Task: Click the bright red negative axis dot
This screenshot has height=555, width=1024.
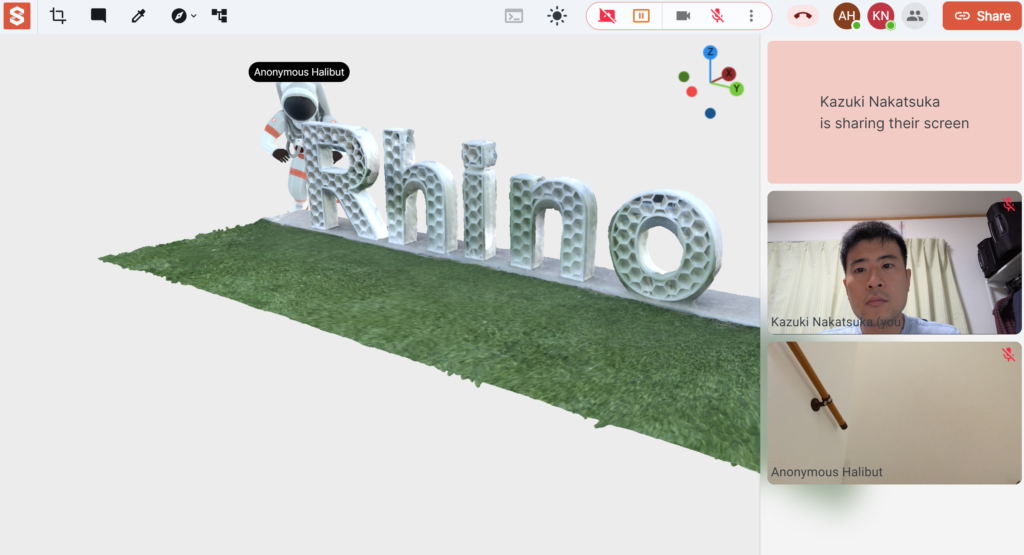Action: (x=692, y=91)
